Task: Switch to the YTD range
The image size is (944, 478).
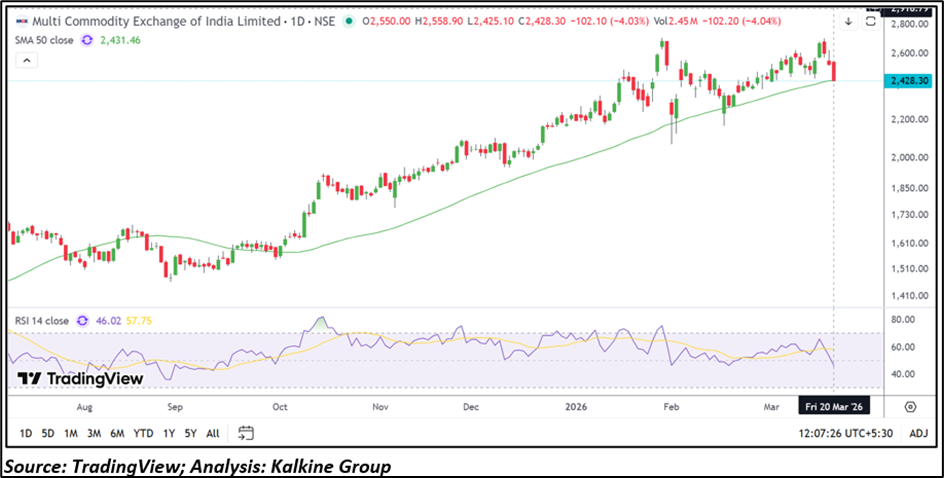Action: [143, 433]
